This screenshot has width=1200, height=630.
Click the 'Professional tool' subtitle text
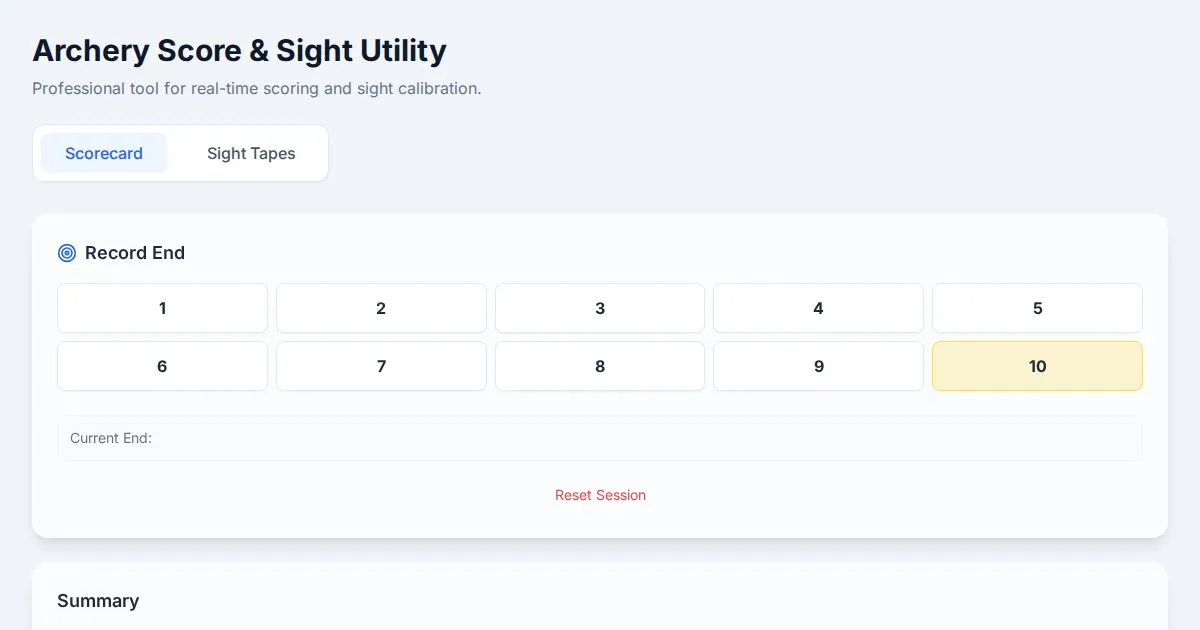[x=256, y=88]
